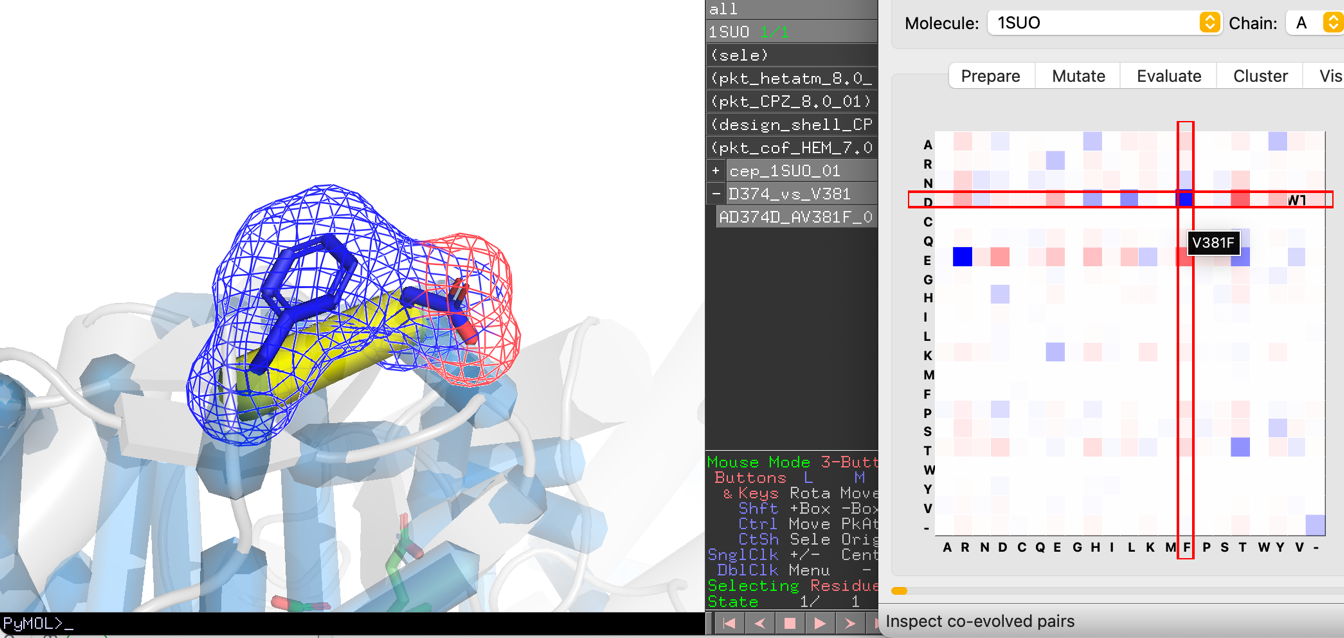Click the D row label beside heatmap
Image resolution: width=1344 pixels, height=638 pixels.
pos(928,202)
